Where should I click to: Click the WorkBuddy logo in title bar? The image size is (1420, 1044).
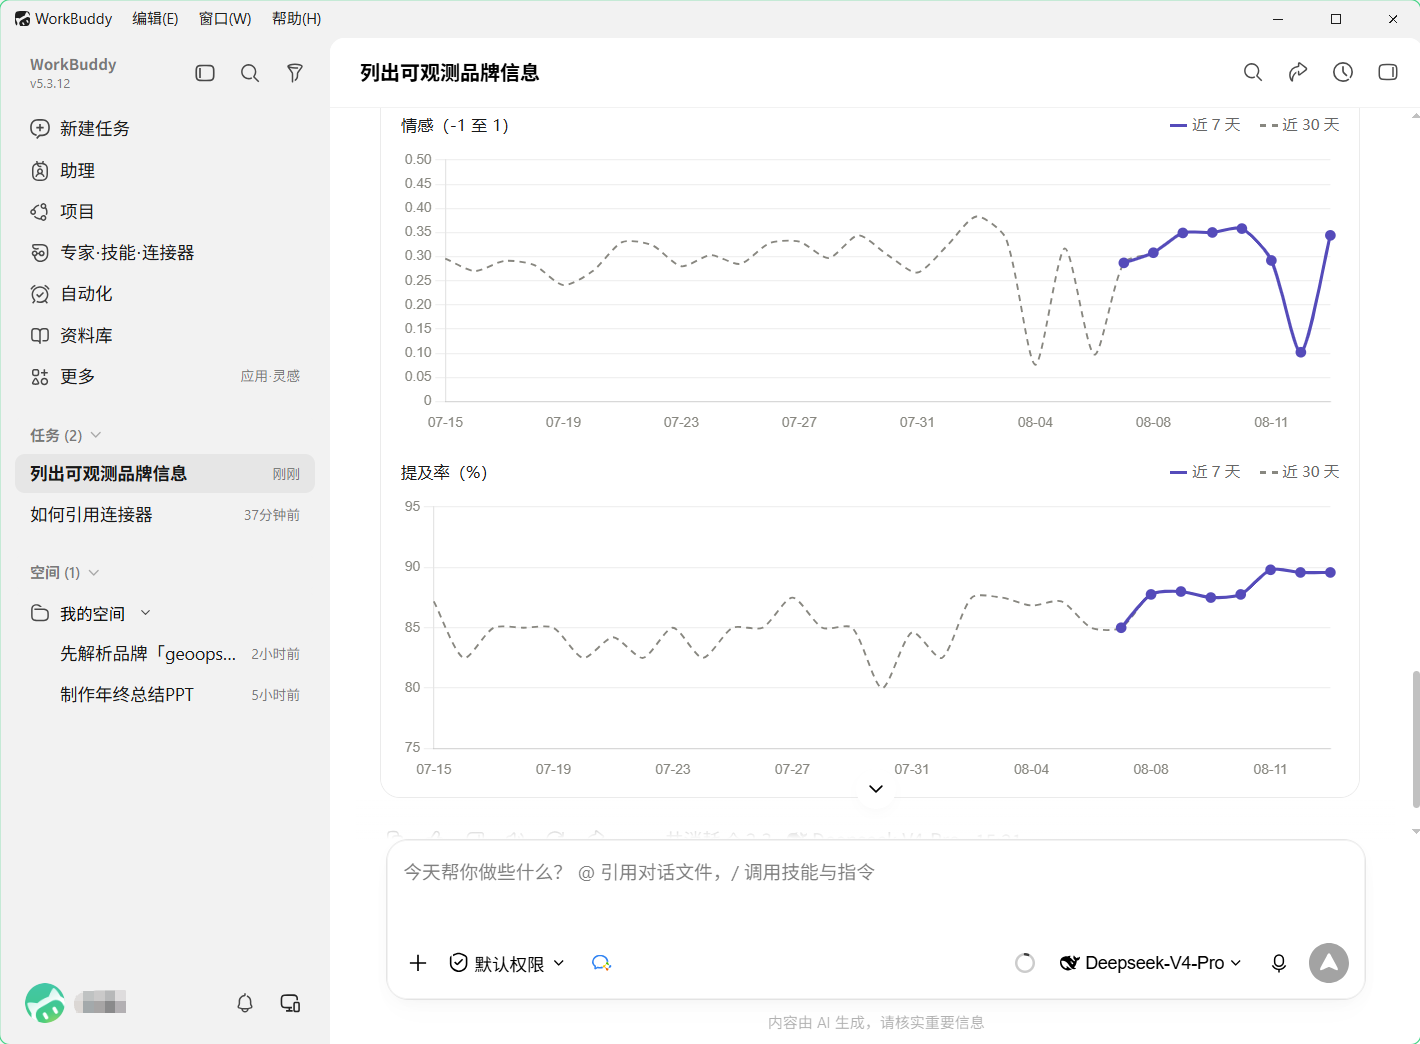click(22, 19)
